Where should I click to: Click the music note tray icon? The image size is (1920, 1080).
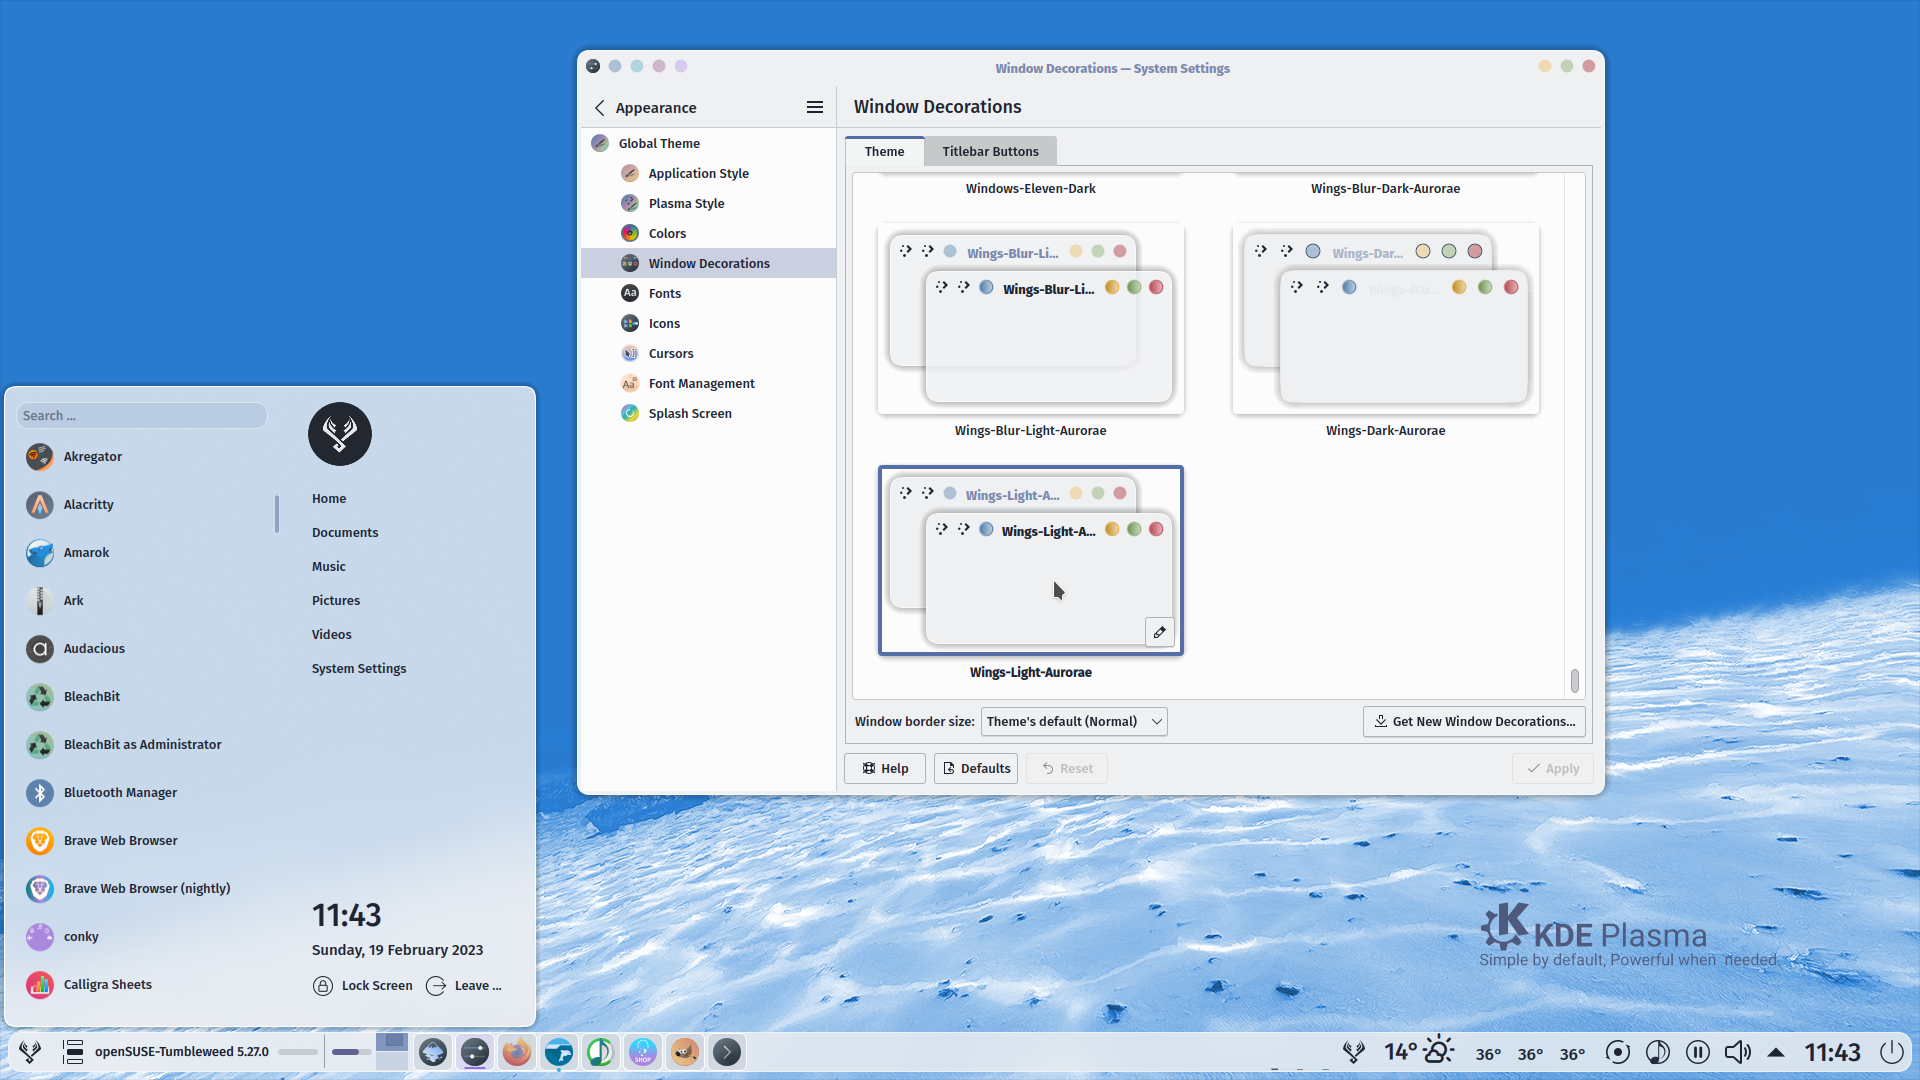(x=1658, y=1052)
